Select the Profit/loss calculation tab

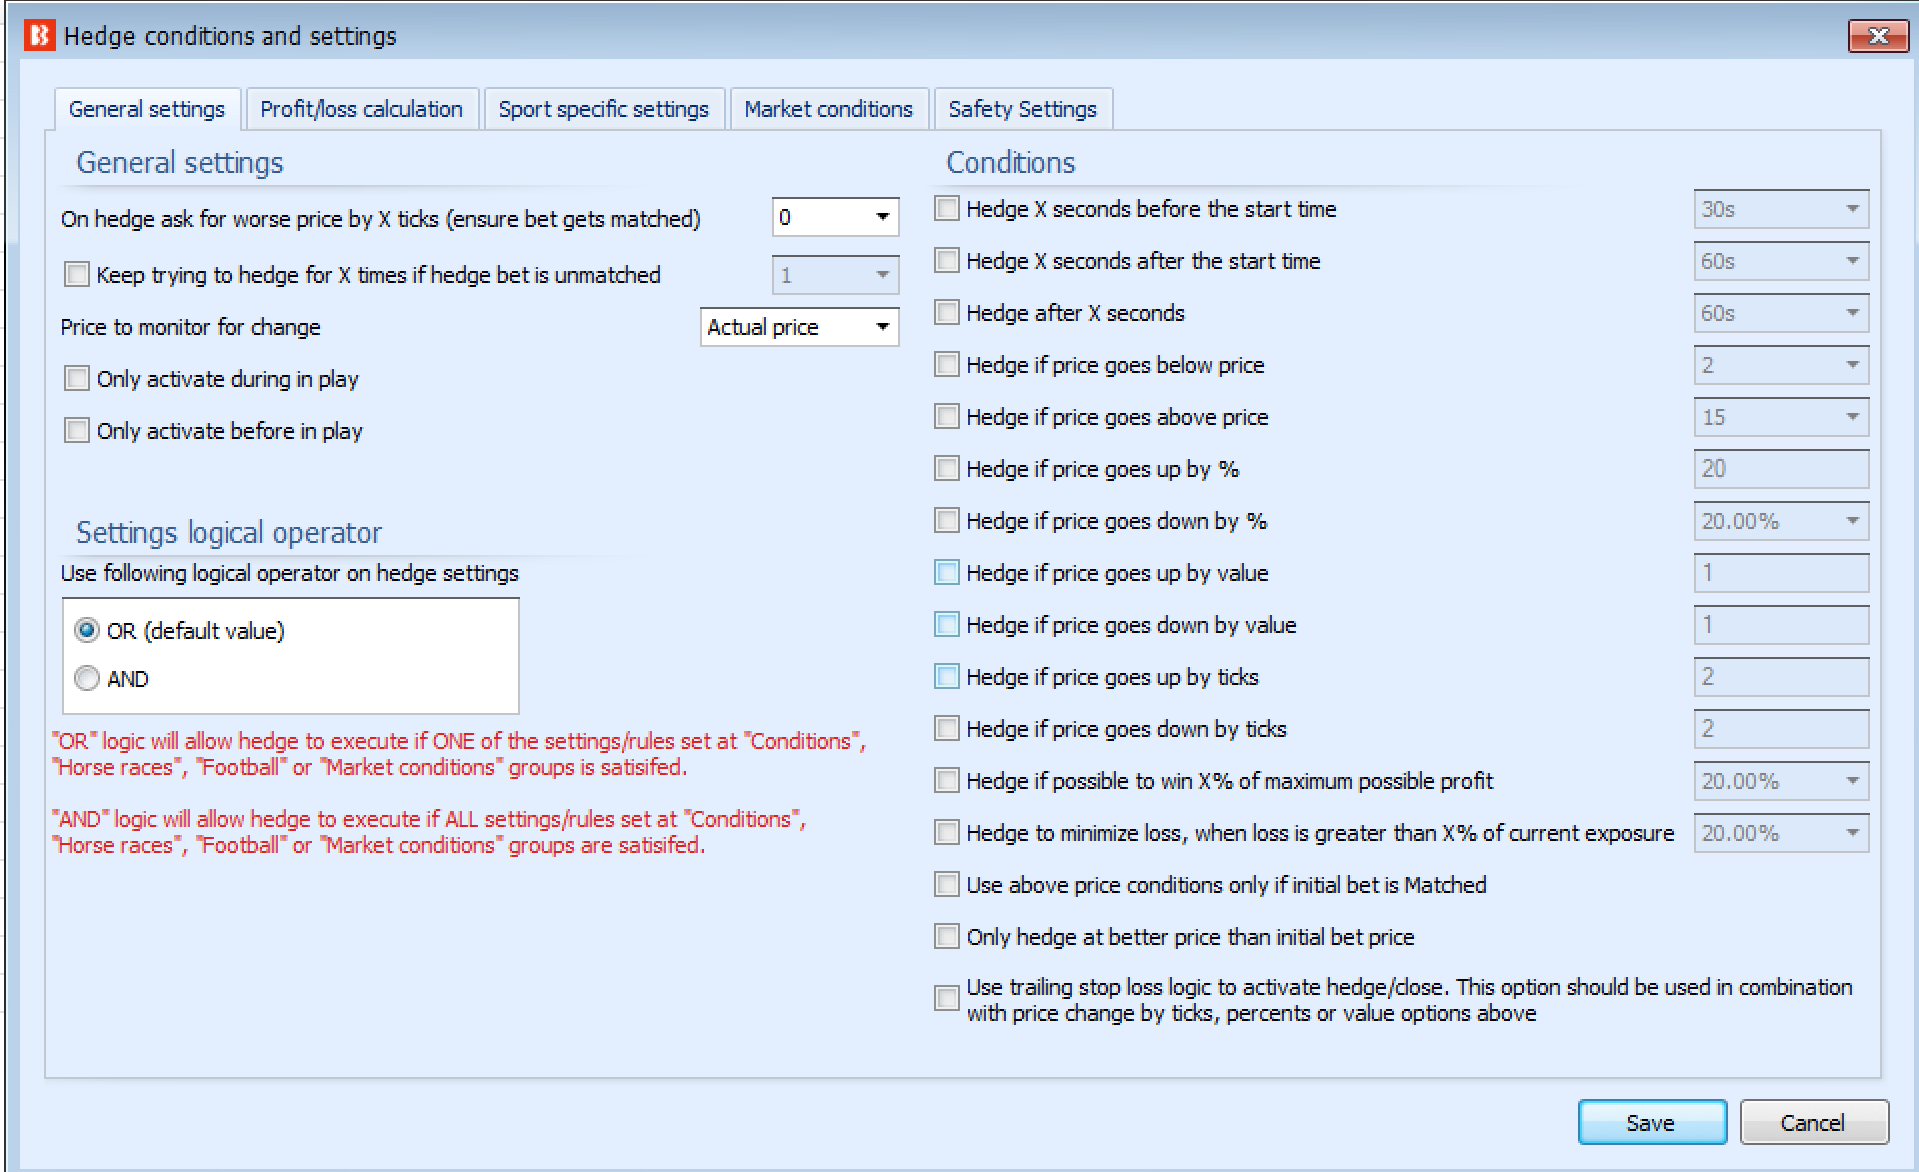(361, 108)
